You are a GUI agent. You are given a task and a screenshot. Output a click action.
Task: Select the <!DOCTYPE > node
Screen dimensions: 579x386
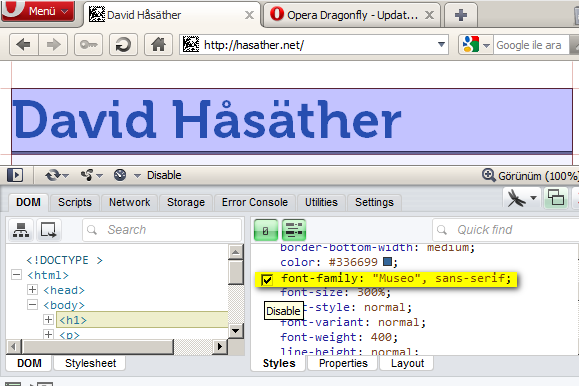coord(64,260)
